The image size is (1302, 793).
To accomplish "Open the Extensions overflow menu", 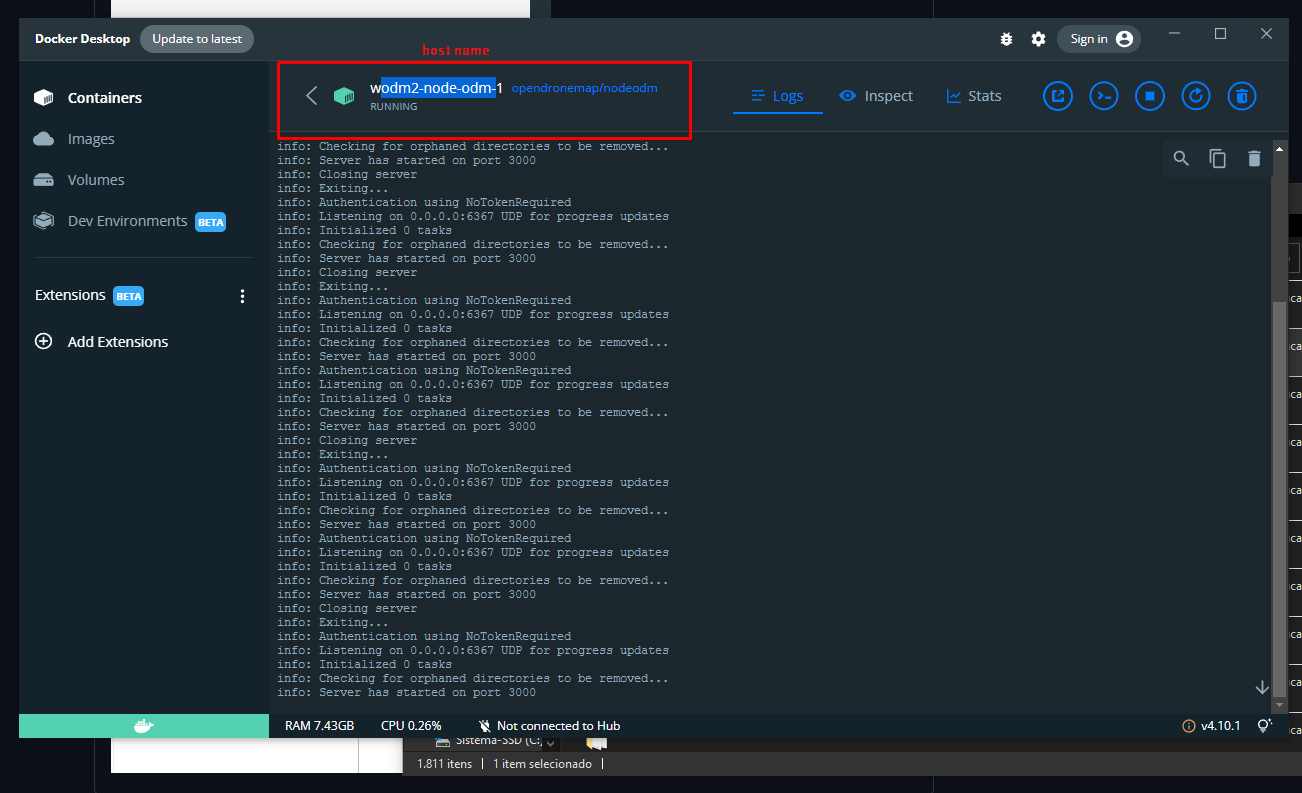I will coord(242,295).
